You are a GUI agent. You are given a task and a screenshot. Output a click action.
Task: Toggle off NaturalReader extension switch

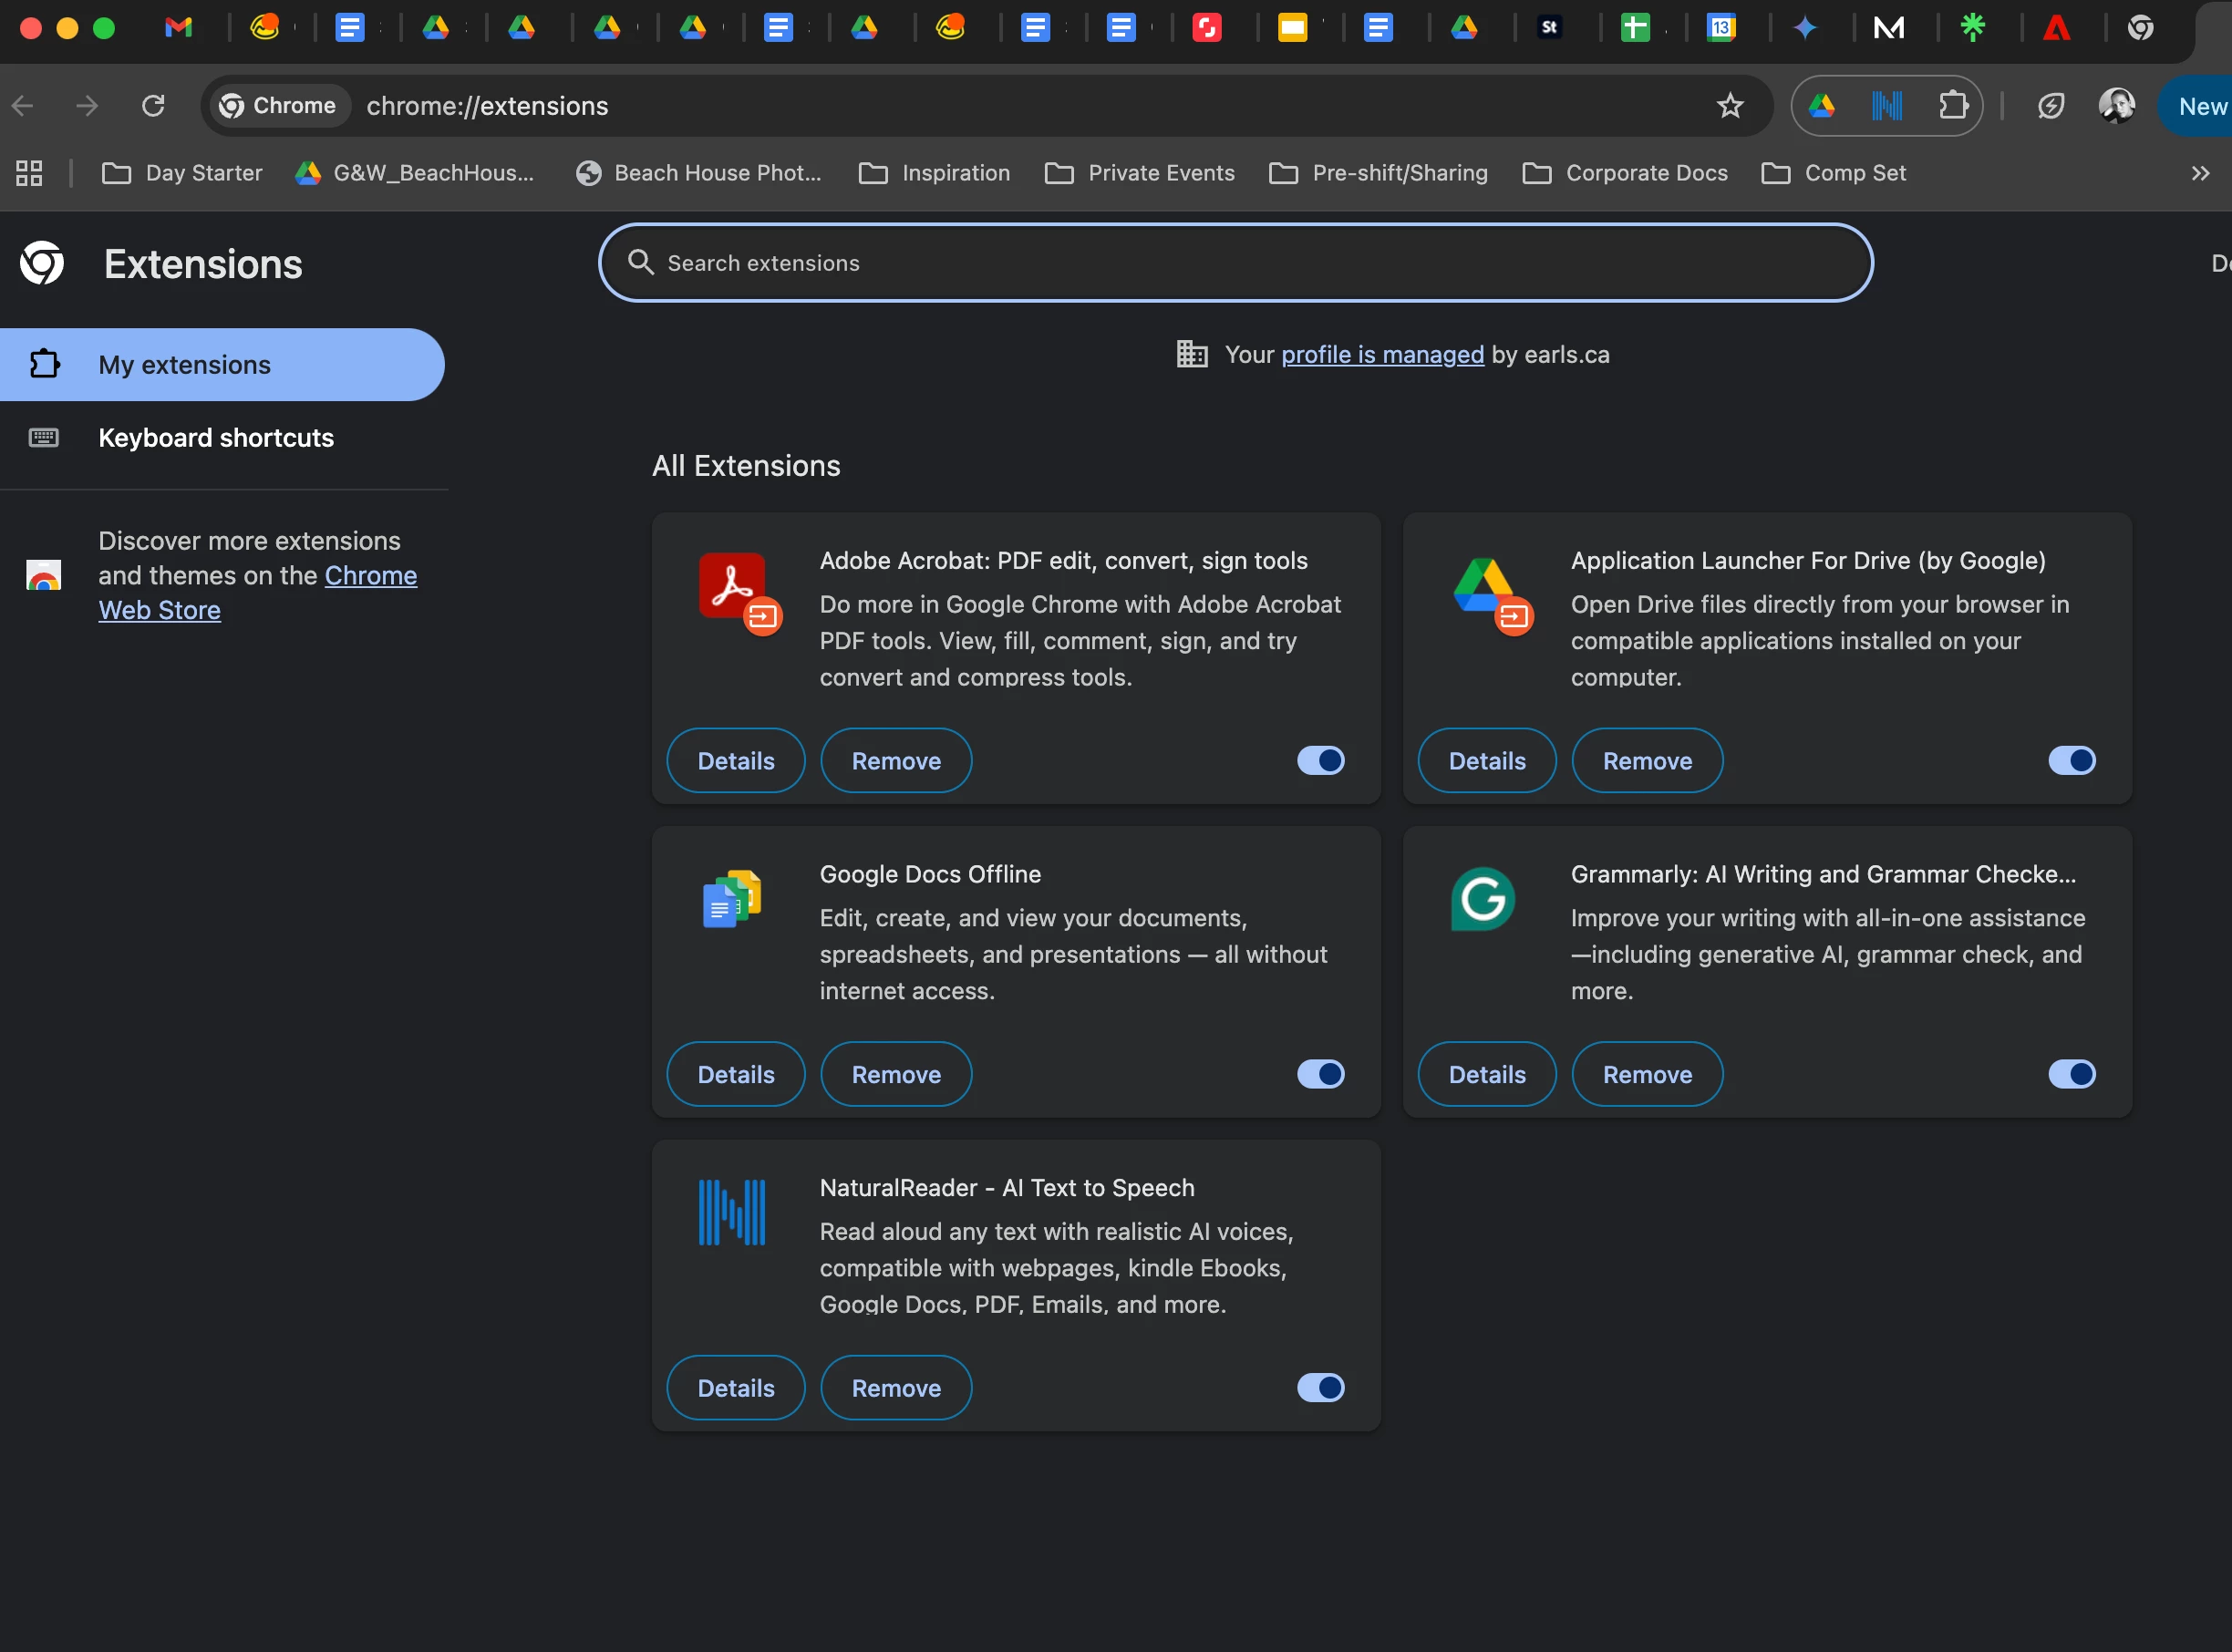1320,1388
